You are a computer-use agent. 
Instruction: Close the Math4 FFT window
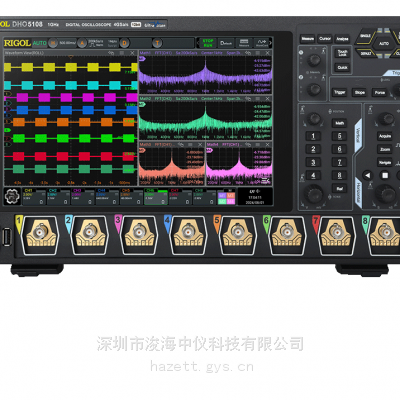click(267, 145)
